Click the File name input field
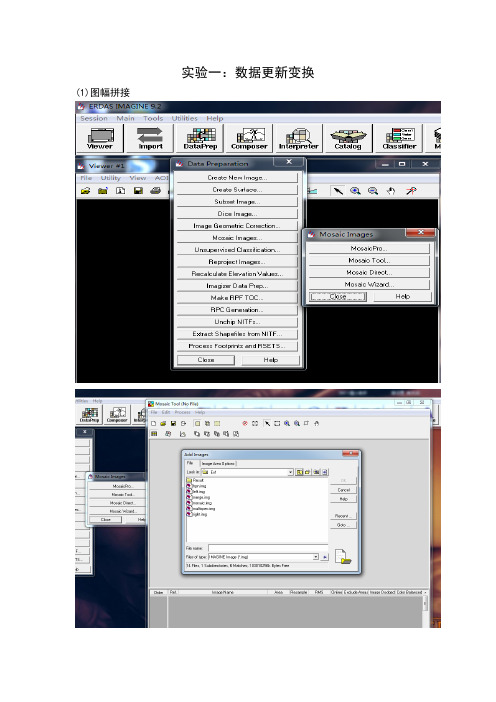Viewport: 496px width, 702px height. tap(268, 548)
